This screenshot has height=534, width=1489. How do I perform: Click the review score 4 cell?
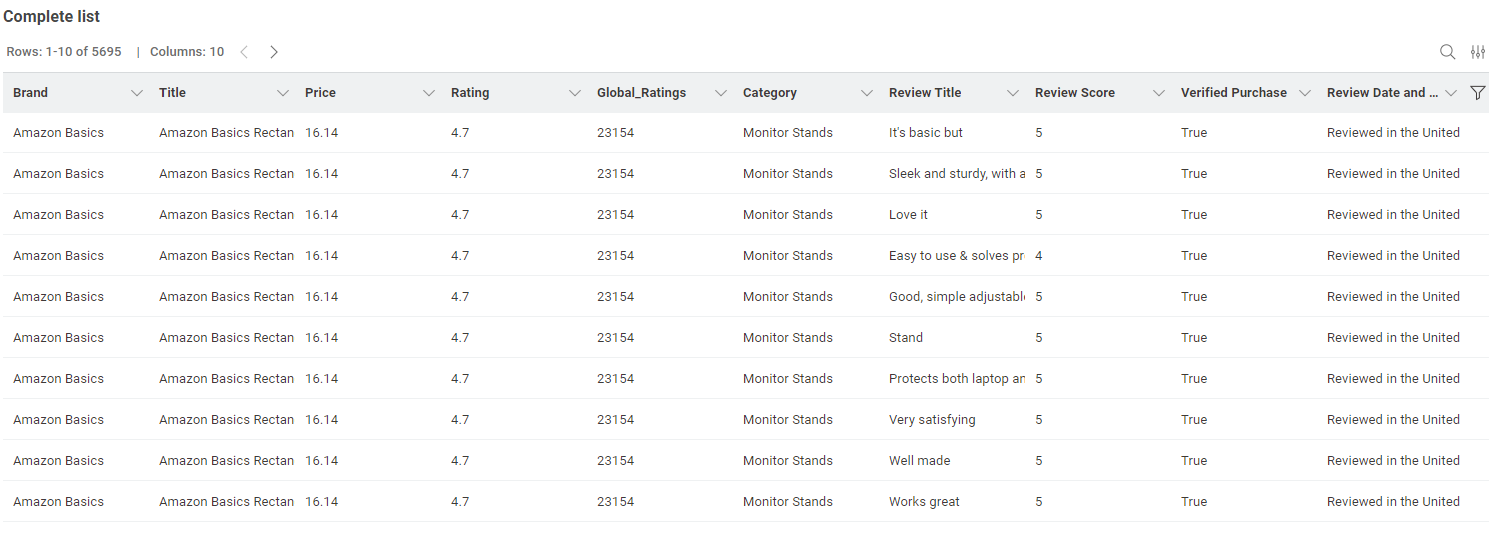pyautogui.click(x=1039, y=256)
